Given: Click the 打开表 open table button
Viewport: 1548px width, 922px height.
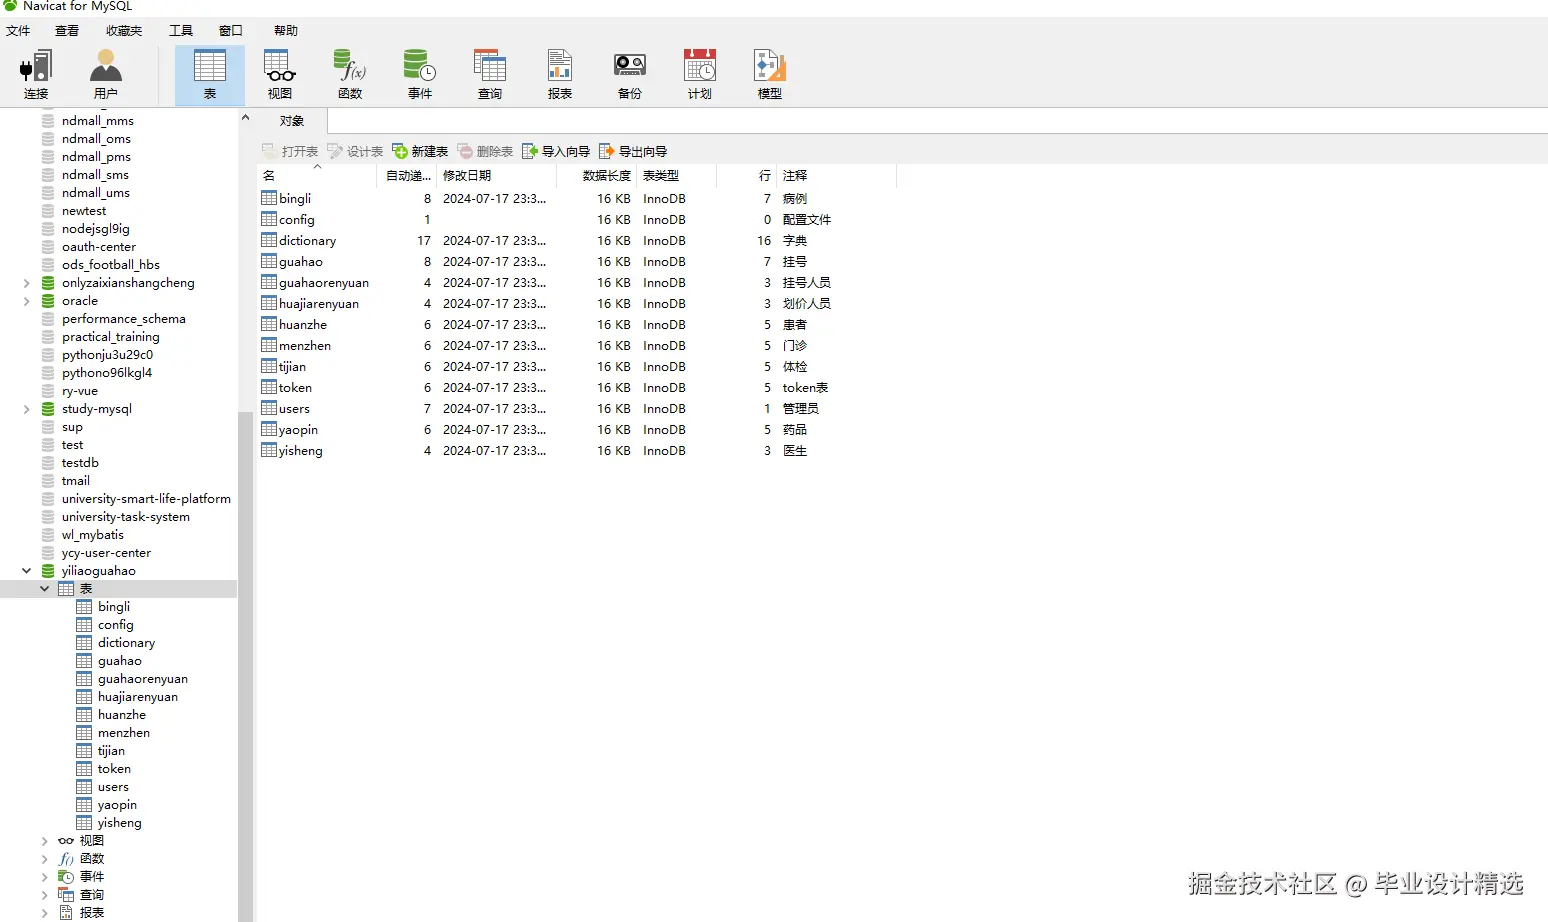Looking at the screenshot, I should click(290, 151).
